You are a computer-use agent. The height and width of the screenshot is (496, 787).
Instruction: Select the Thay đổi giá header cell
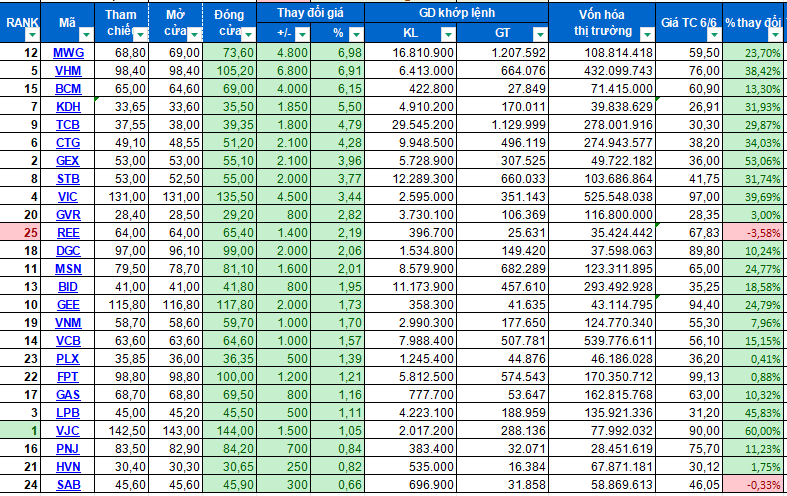coord(311,13)
